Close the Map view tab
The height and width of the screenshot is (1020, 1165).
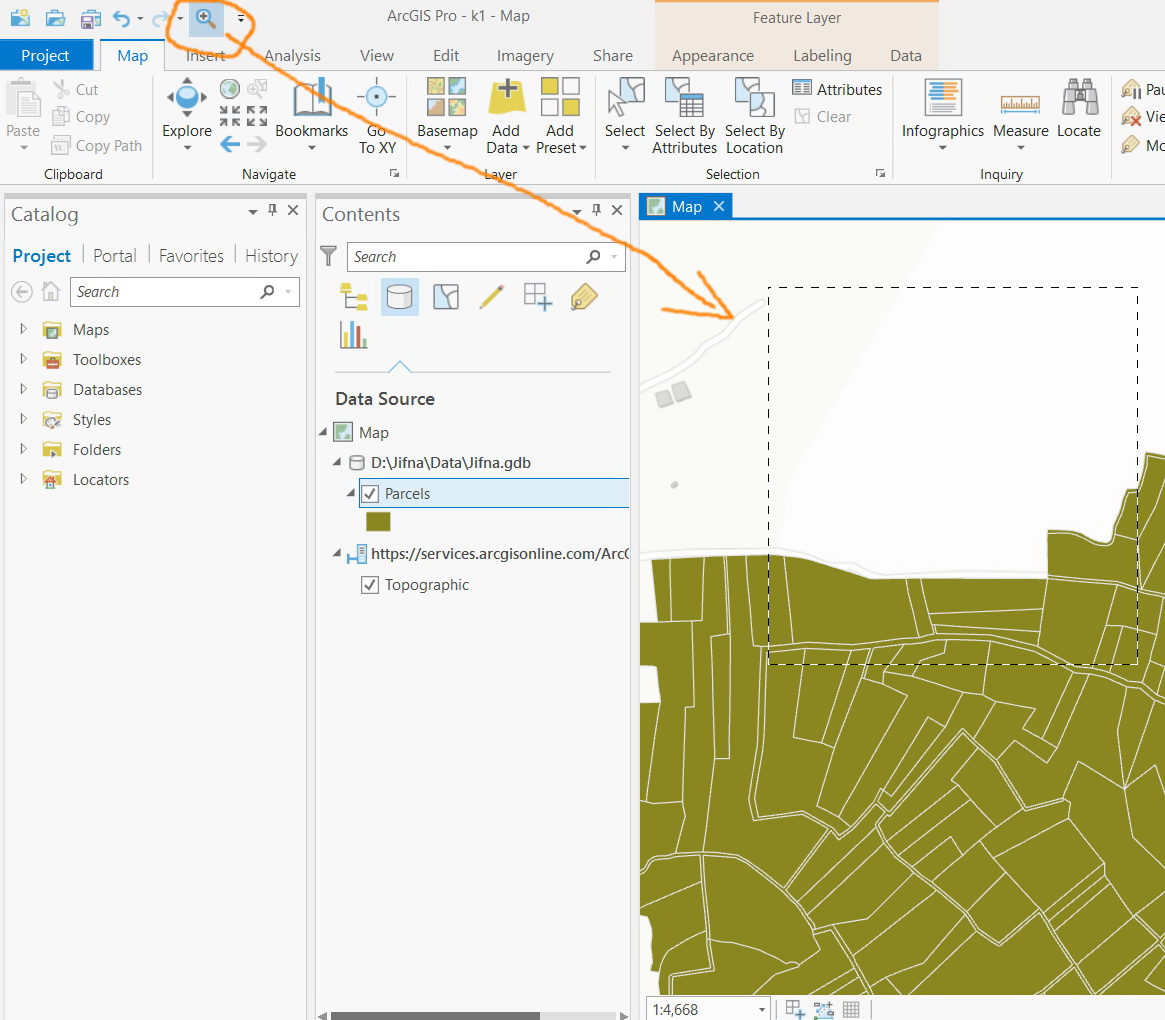tap(718, 206)
